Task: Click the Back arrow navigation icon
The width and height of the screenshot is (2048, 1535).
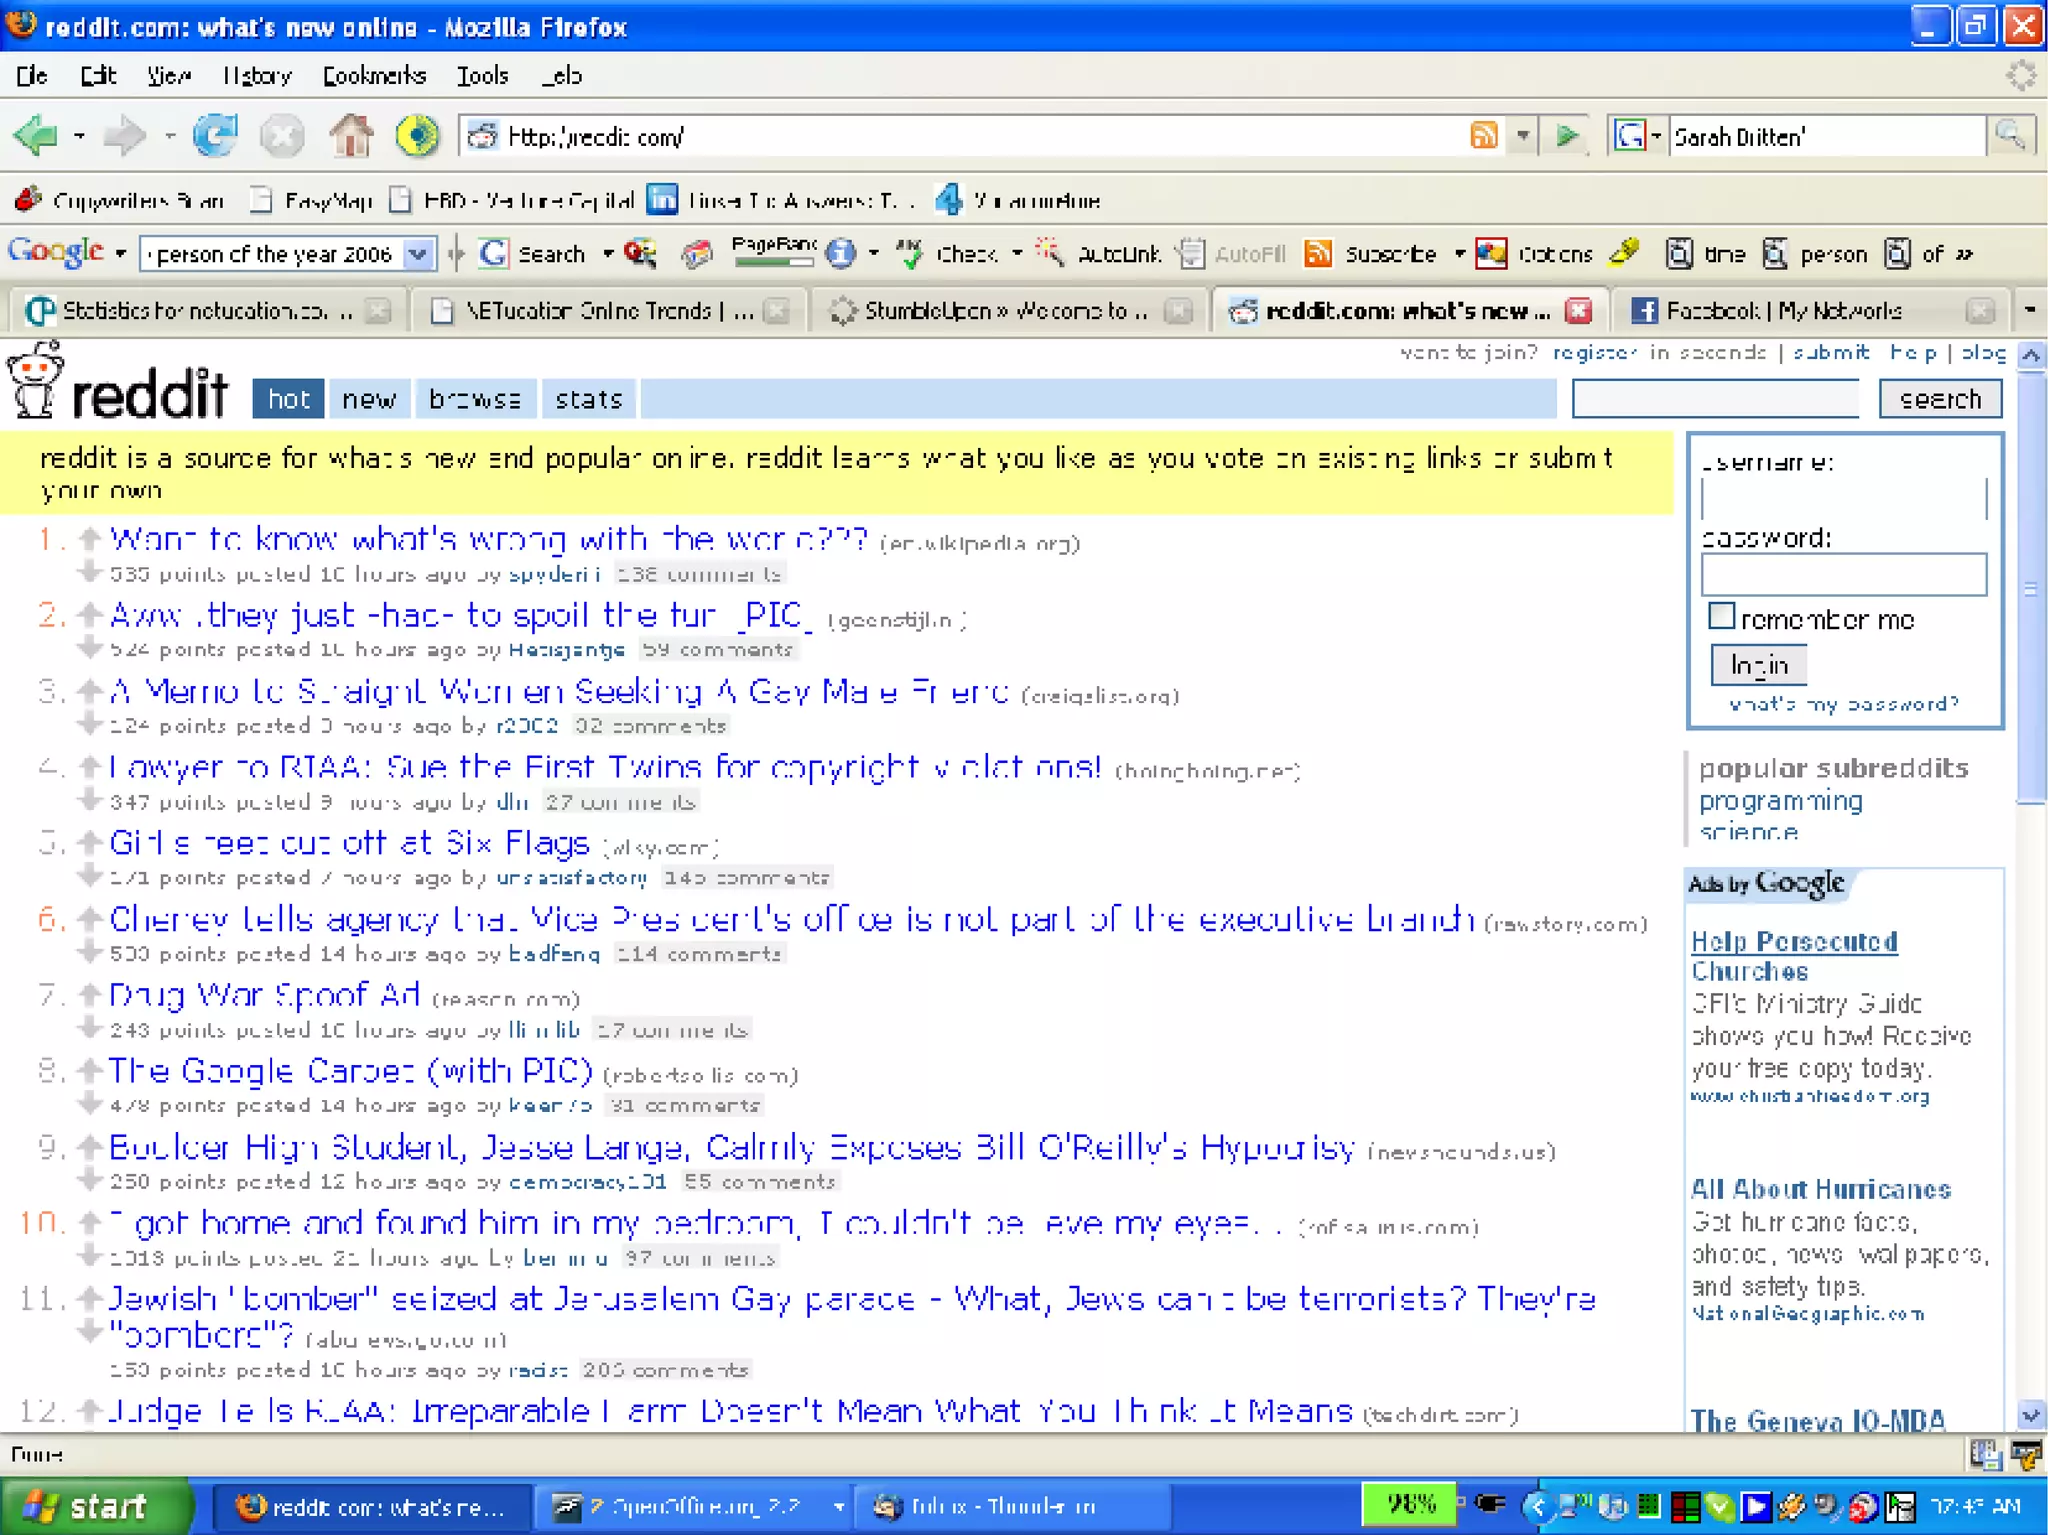Action: (x=37, y=135)
